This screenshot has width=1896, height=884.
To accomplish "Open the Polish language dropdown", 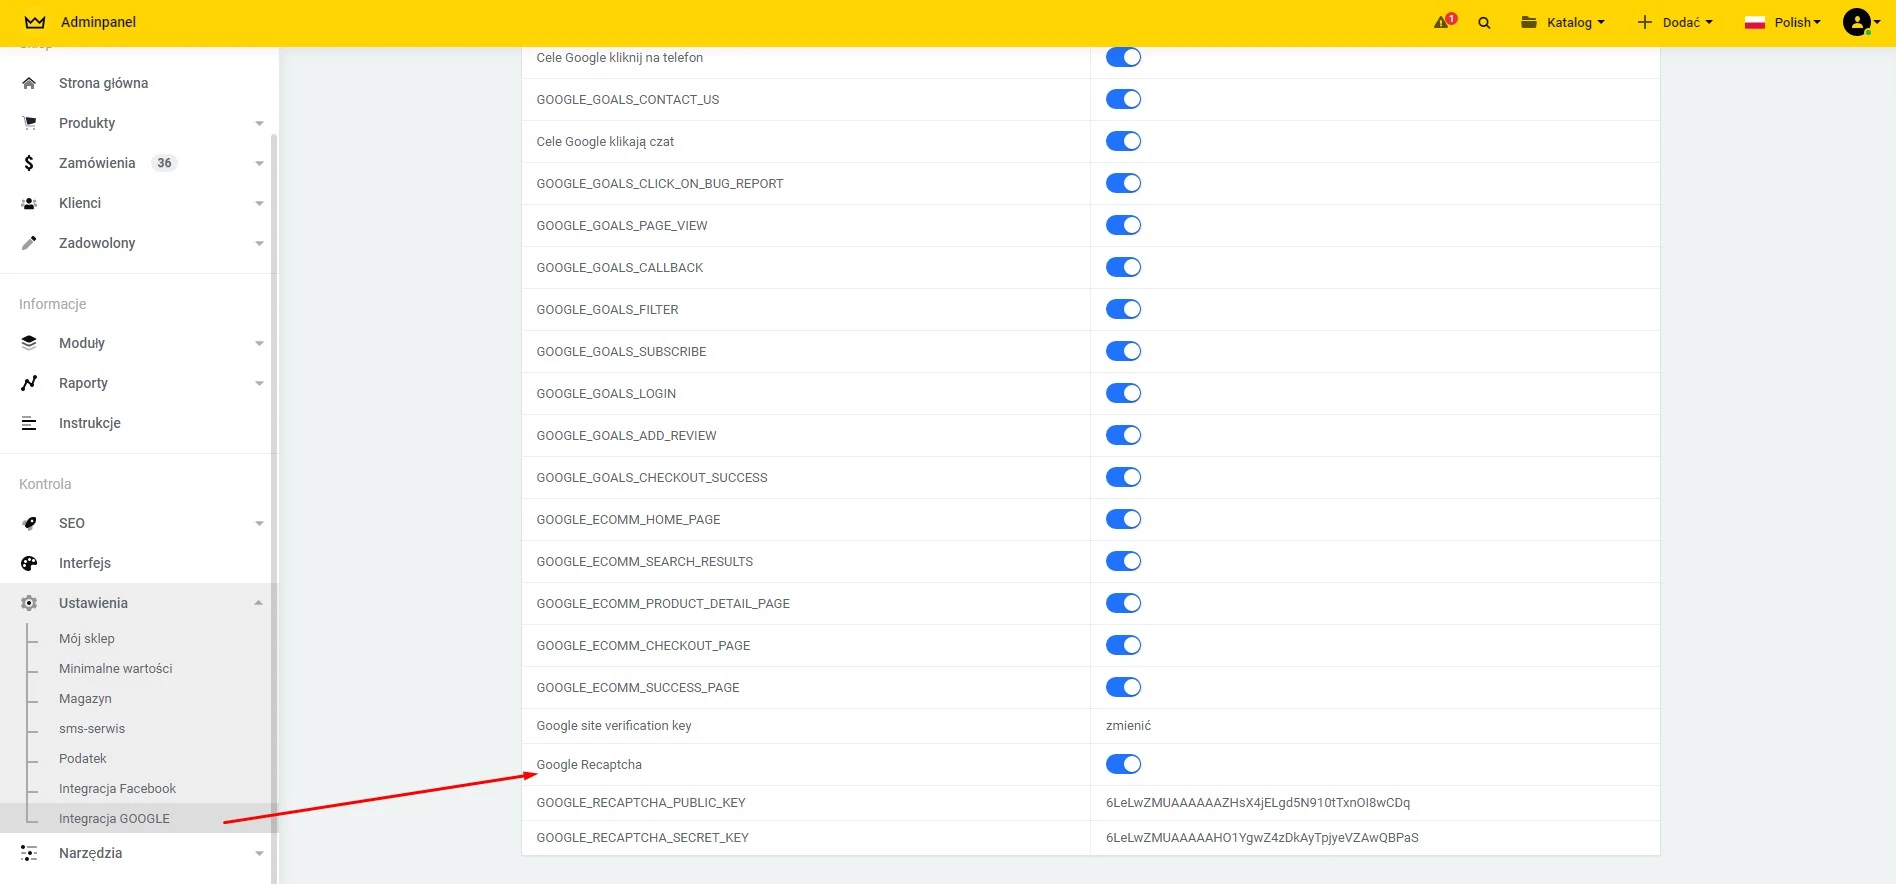I will pos(1784,22).
